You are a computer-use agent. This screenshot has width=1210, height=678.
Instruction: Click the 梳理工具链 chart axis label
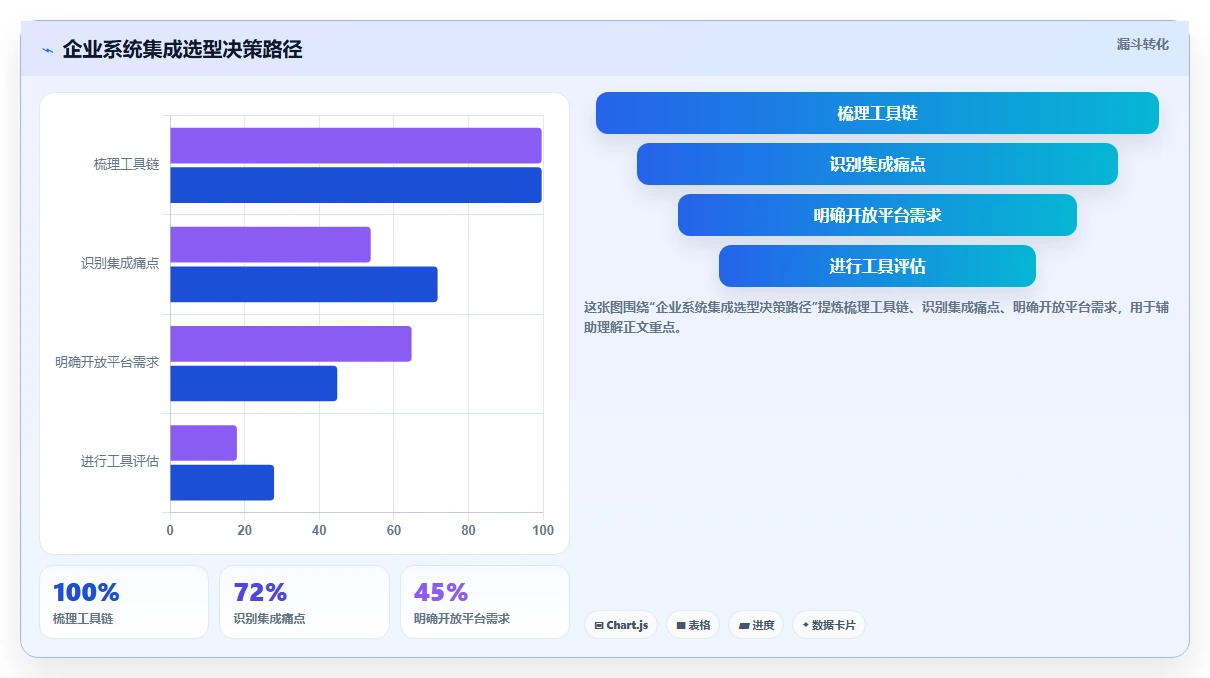pos(126,164)
